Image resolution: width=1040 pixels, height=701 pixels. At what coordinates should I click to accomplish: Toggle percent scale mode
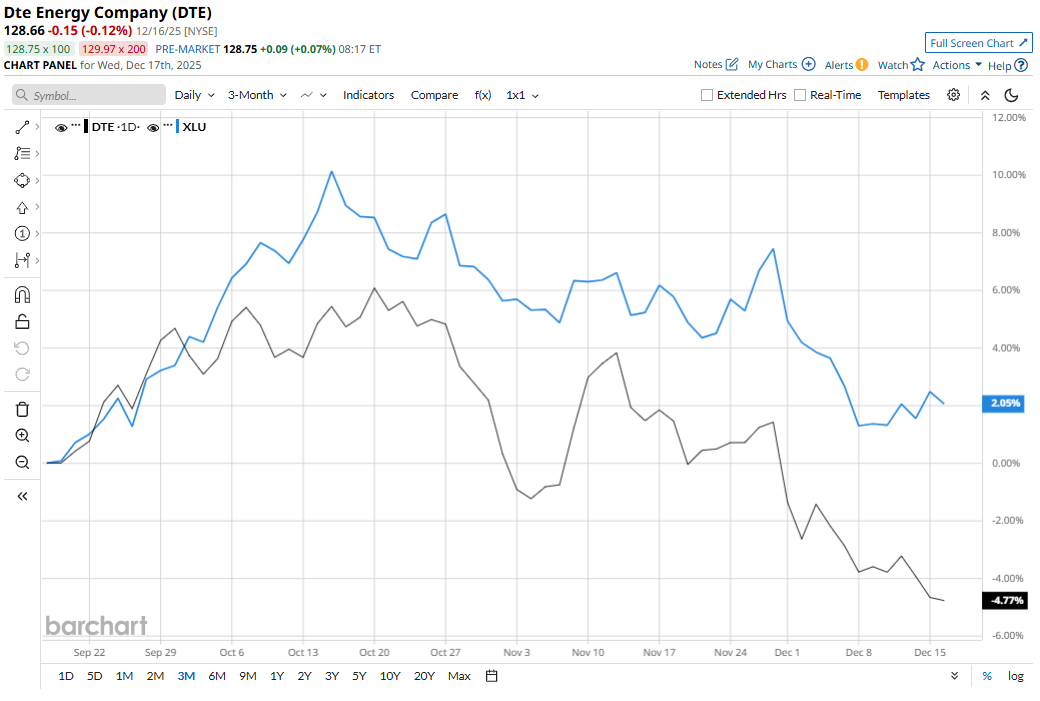click(x=987, y=676)
